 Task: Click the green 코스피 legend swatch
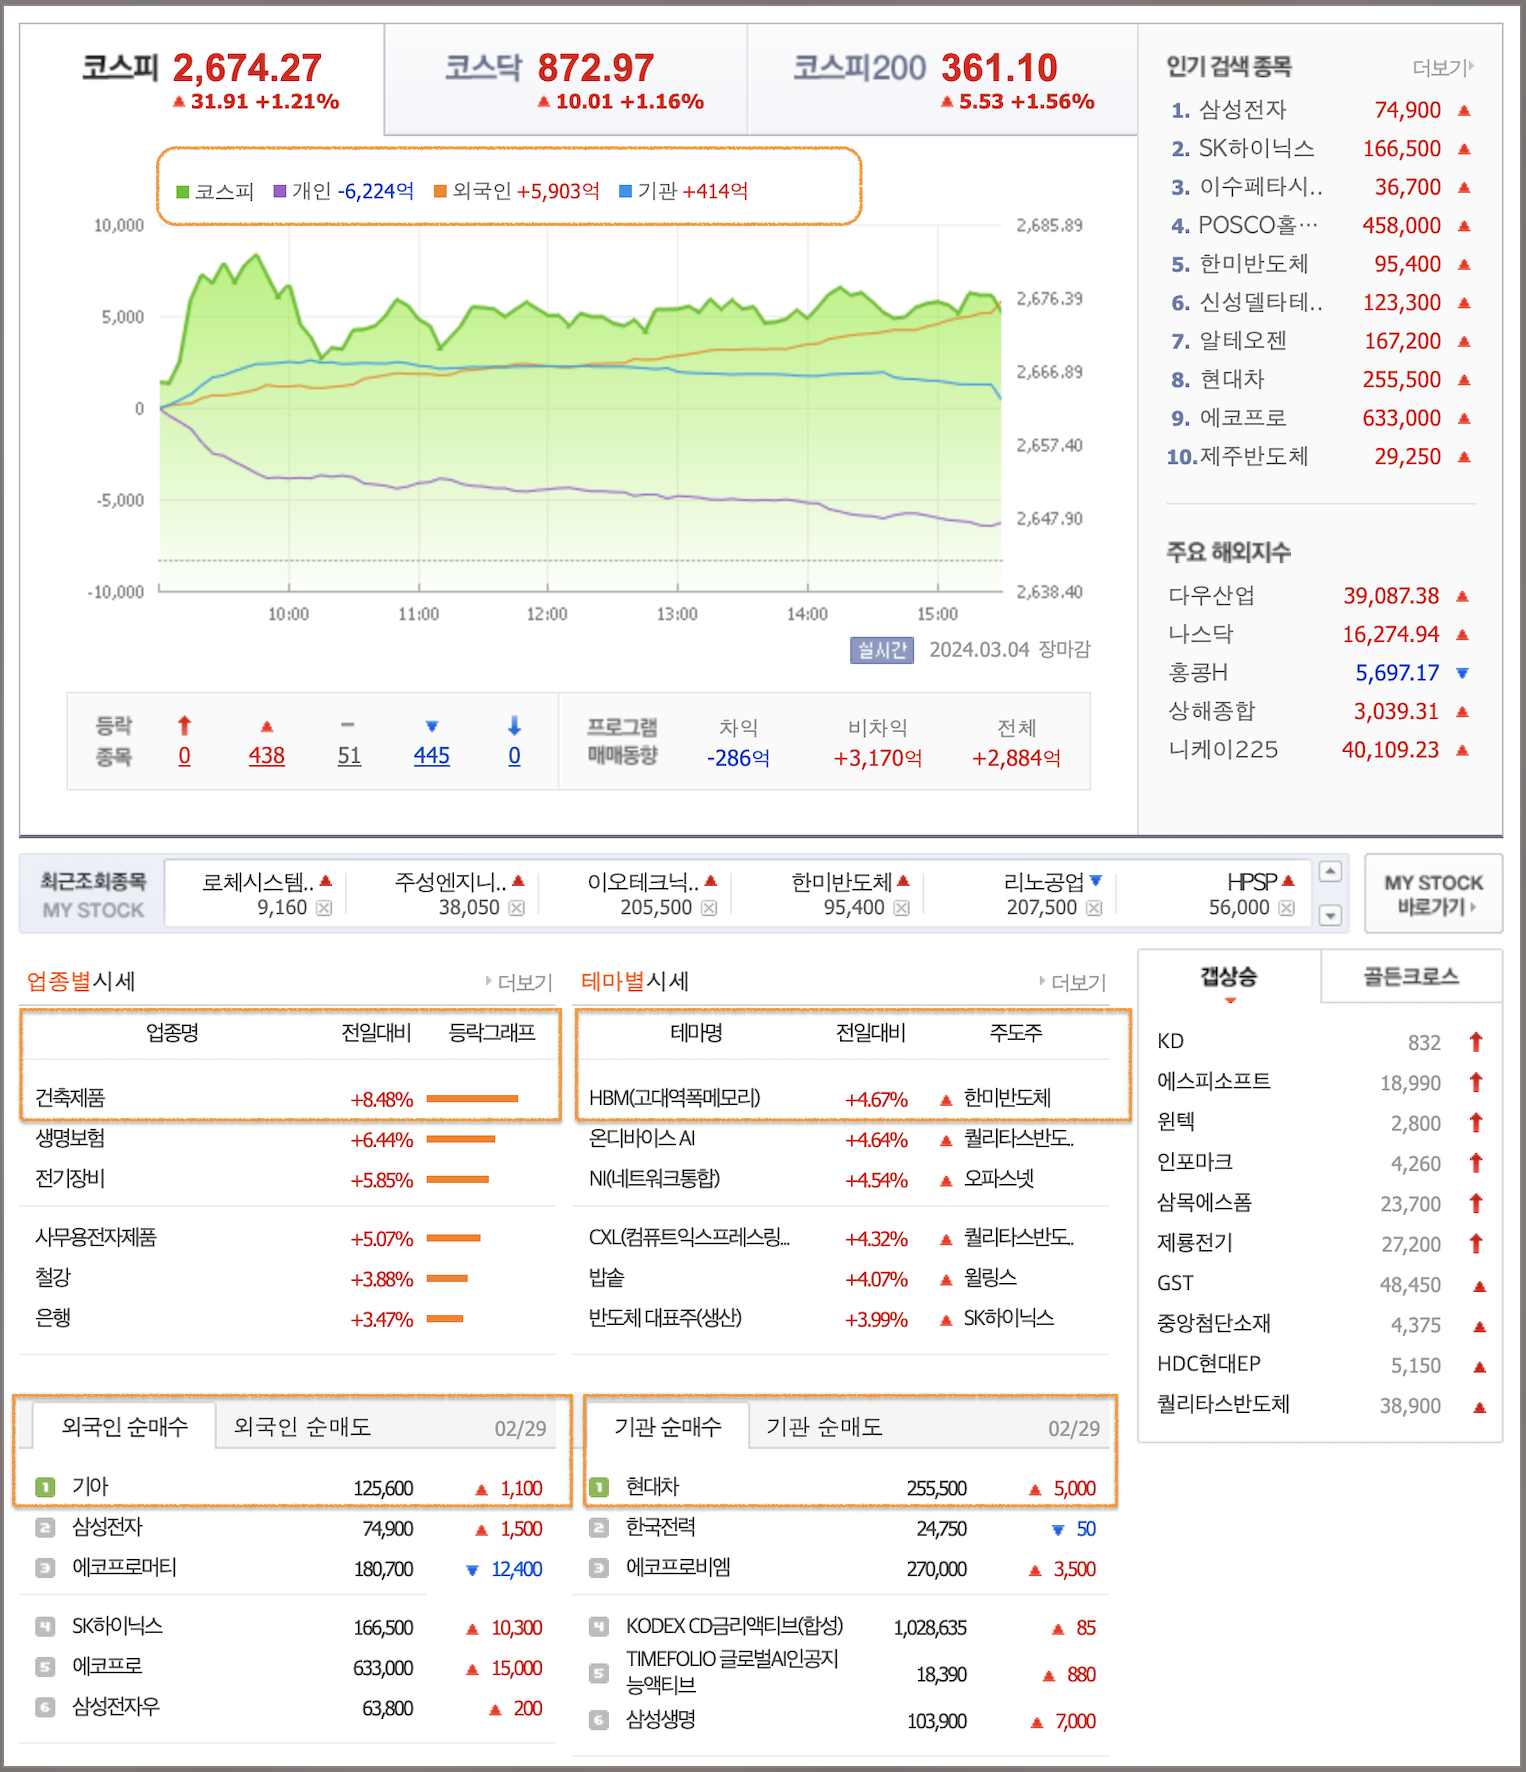click(x=183, y=192)
